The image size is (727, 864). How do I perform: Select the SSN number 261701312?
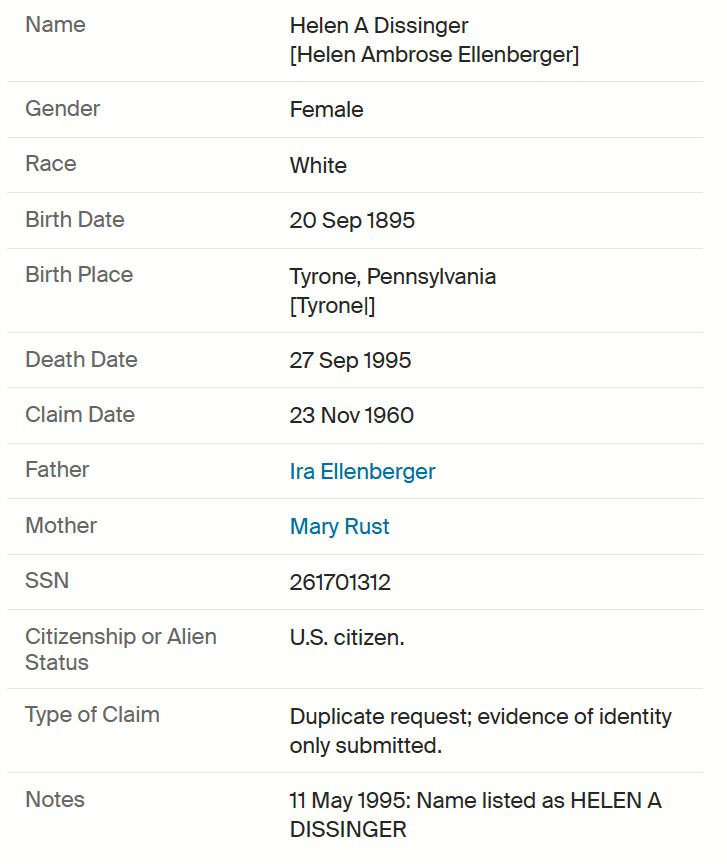(340, 582)
